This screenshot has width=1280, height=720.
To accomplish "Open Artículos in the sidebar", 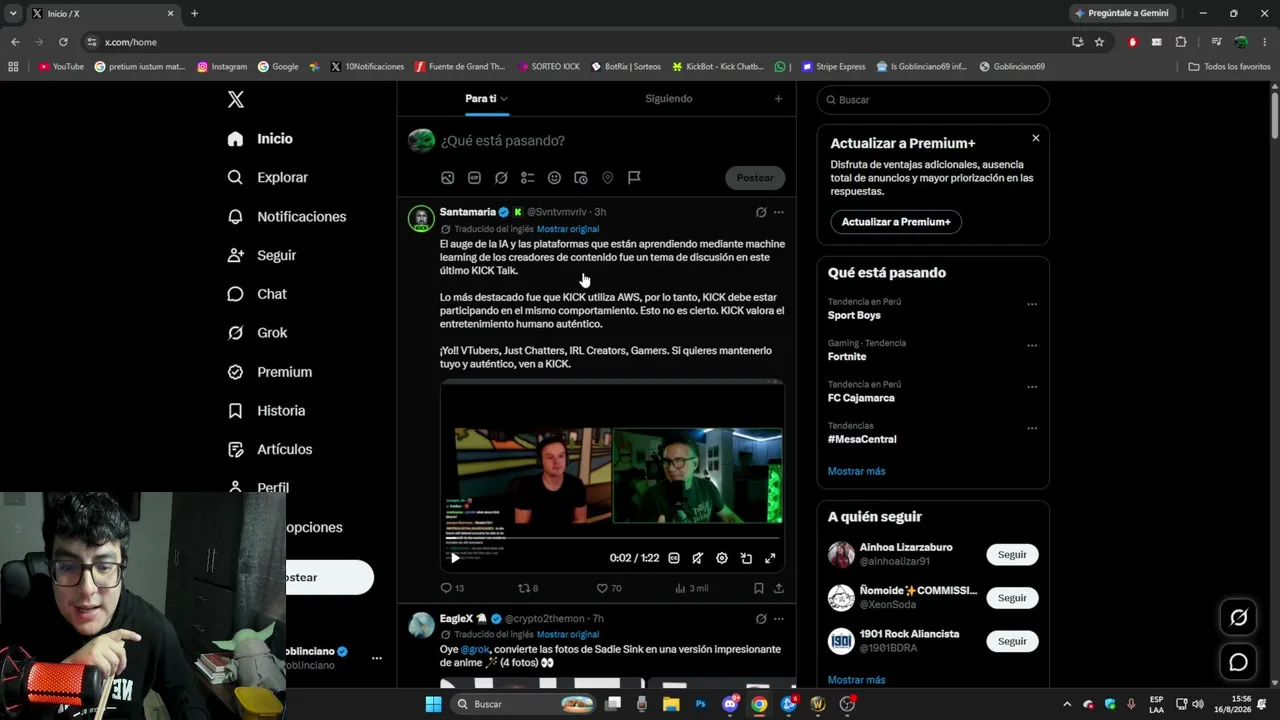I will [270, 449].
